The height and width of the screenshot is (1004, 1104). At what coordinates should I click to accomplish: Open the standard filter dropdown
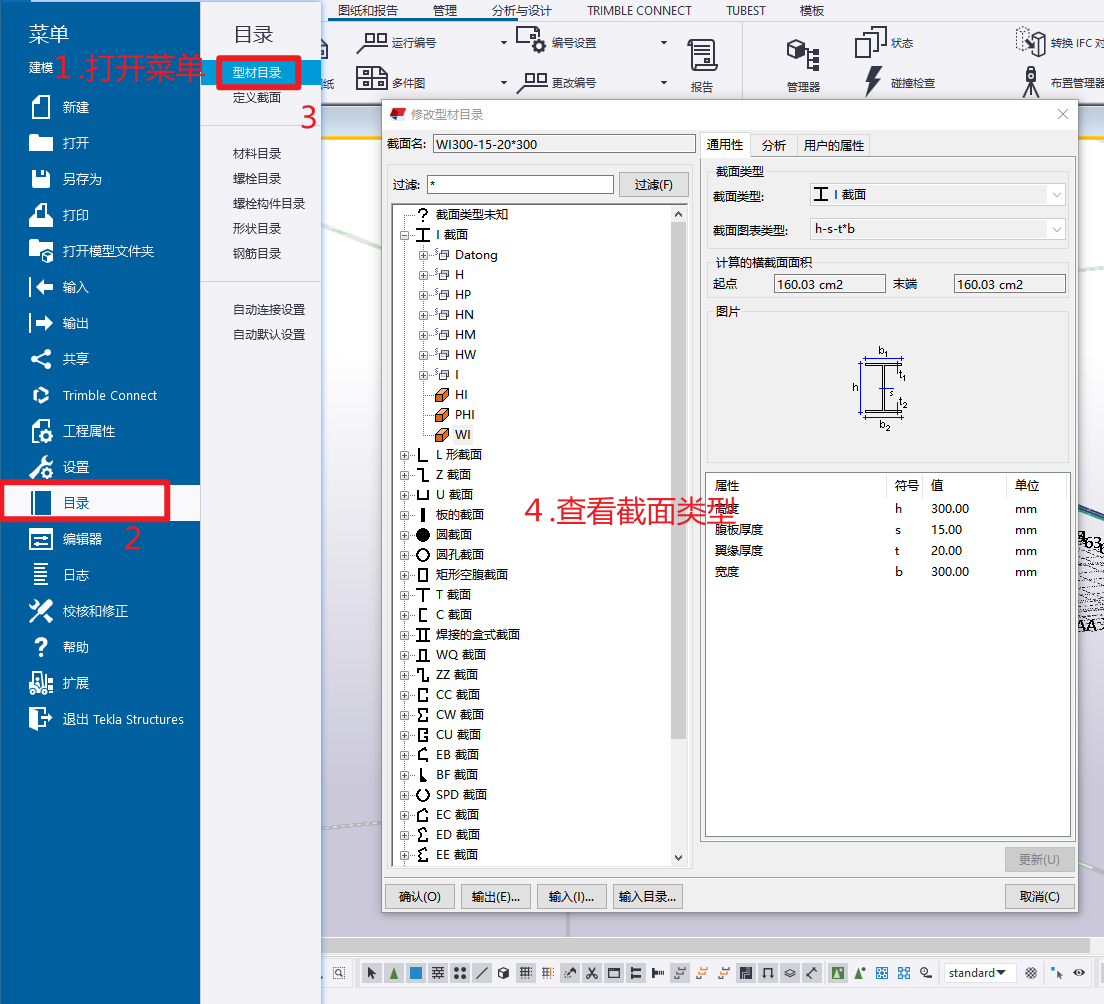979,973
